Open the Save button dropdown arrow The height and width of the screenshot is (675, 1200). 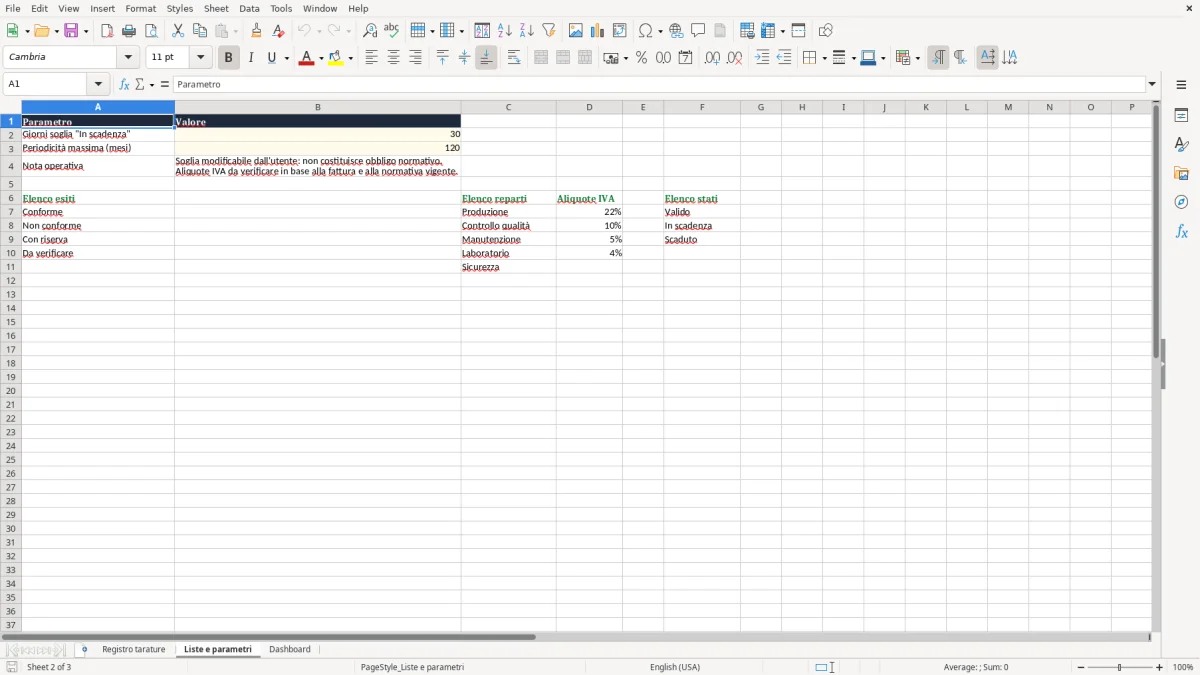click(85, 32)
